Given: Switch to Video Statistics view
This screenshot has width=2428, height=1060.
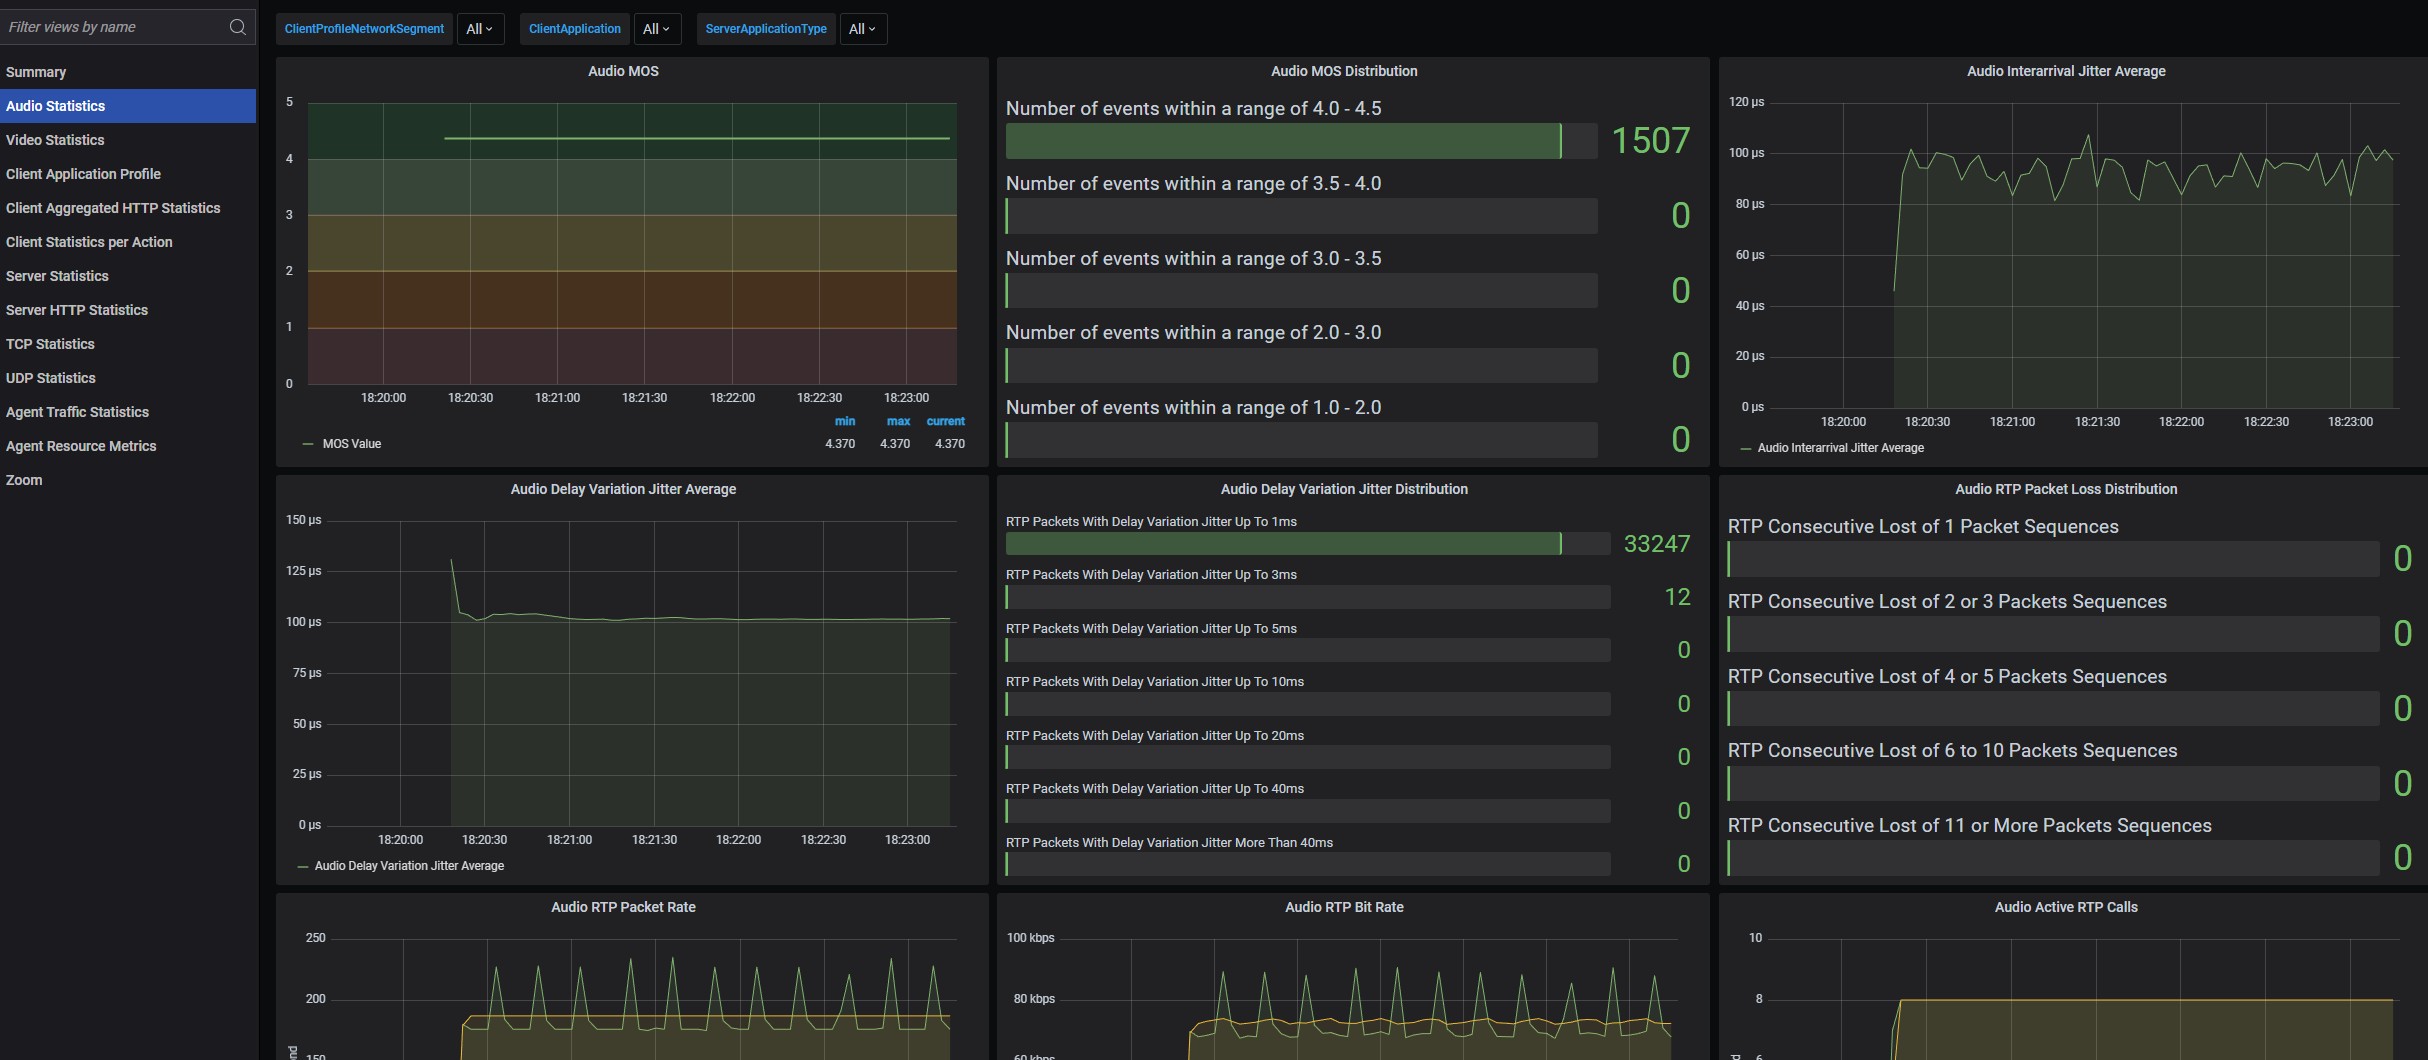Looking at the screenshot, I should (x=55, y=140).
